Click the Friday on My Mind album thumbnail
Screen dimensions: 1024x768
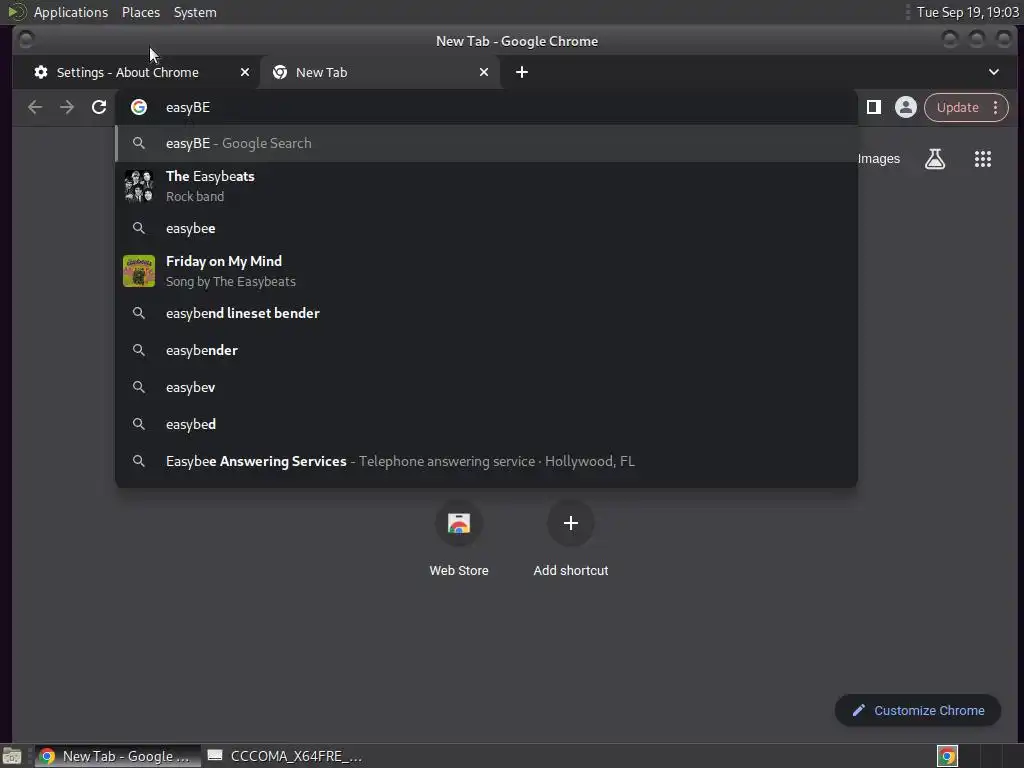tap(138, 271)
